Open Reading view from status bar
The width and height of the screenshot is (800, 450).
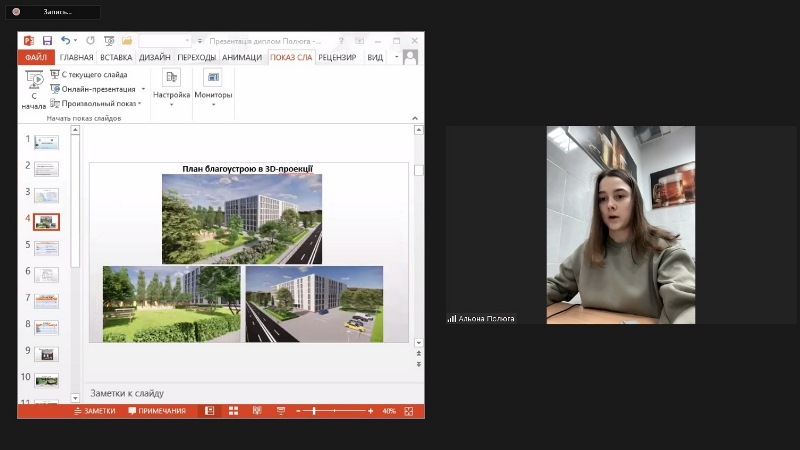click(x=257, y=411)
